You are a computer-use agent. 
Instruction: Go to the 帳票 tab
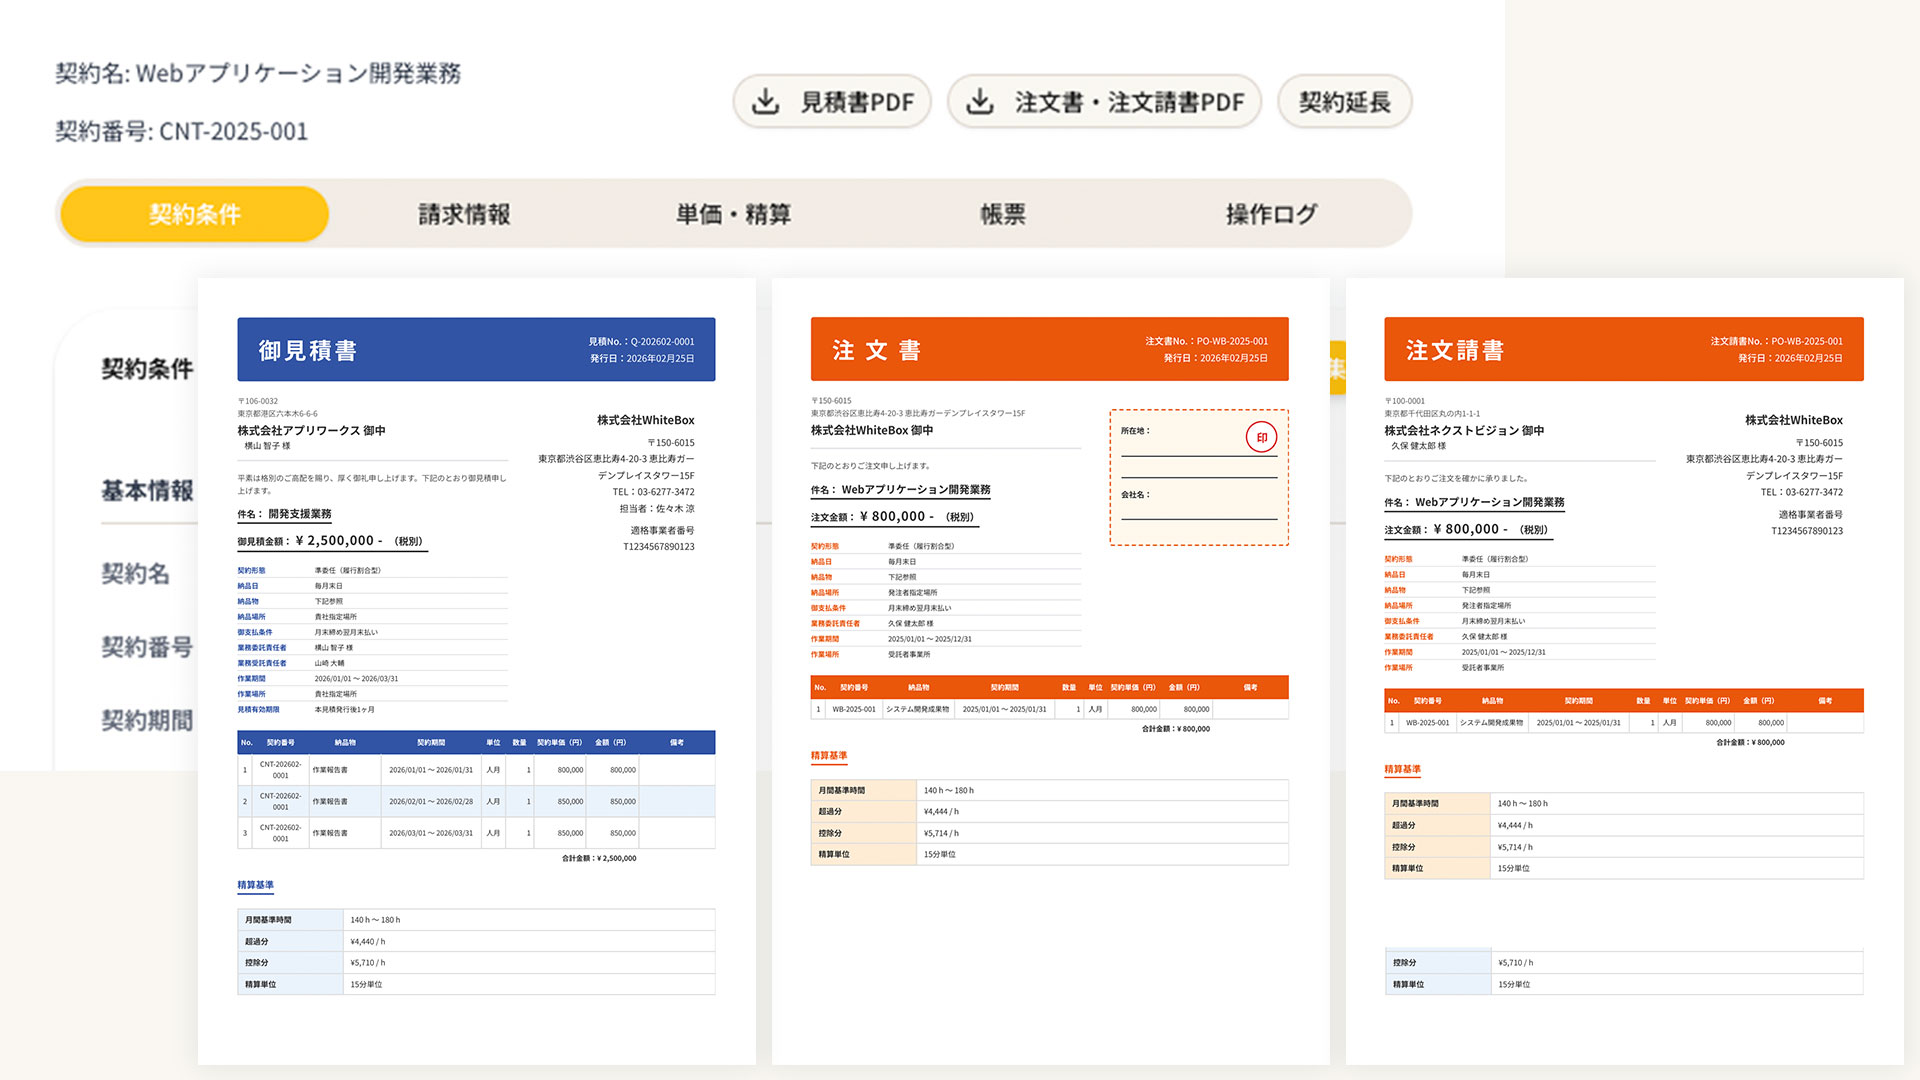(1002, 214)
